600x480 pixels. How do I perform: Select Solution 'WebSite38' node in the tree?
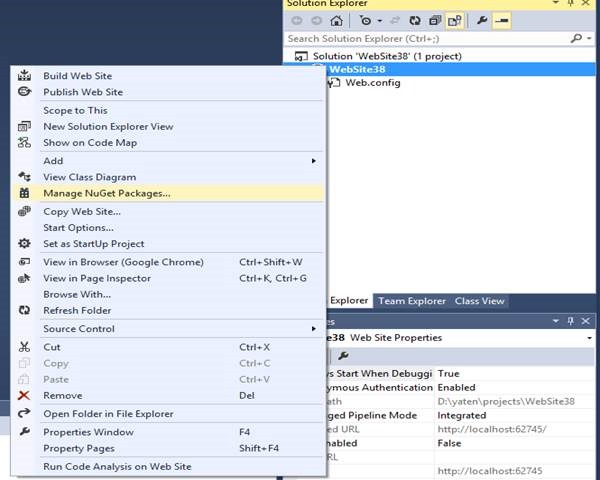pos(387,56)
